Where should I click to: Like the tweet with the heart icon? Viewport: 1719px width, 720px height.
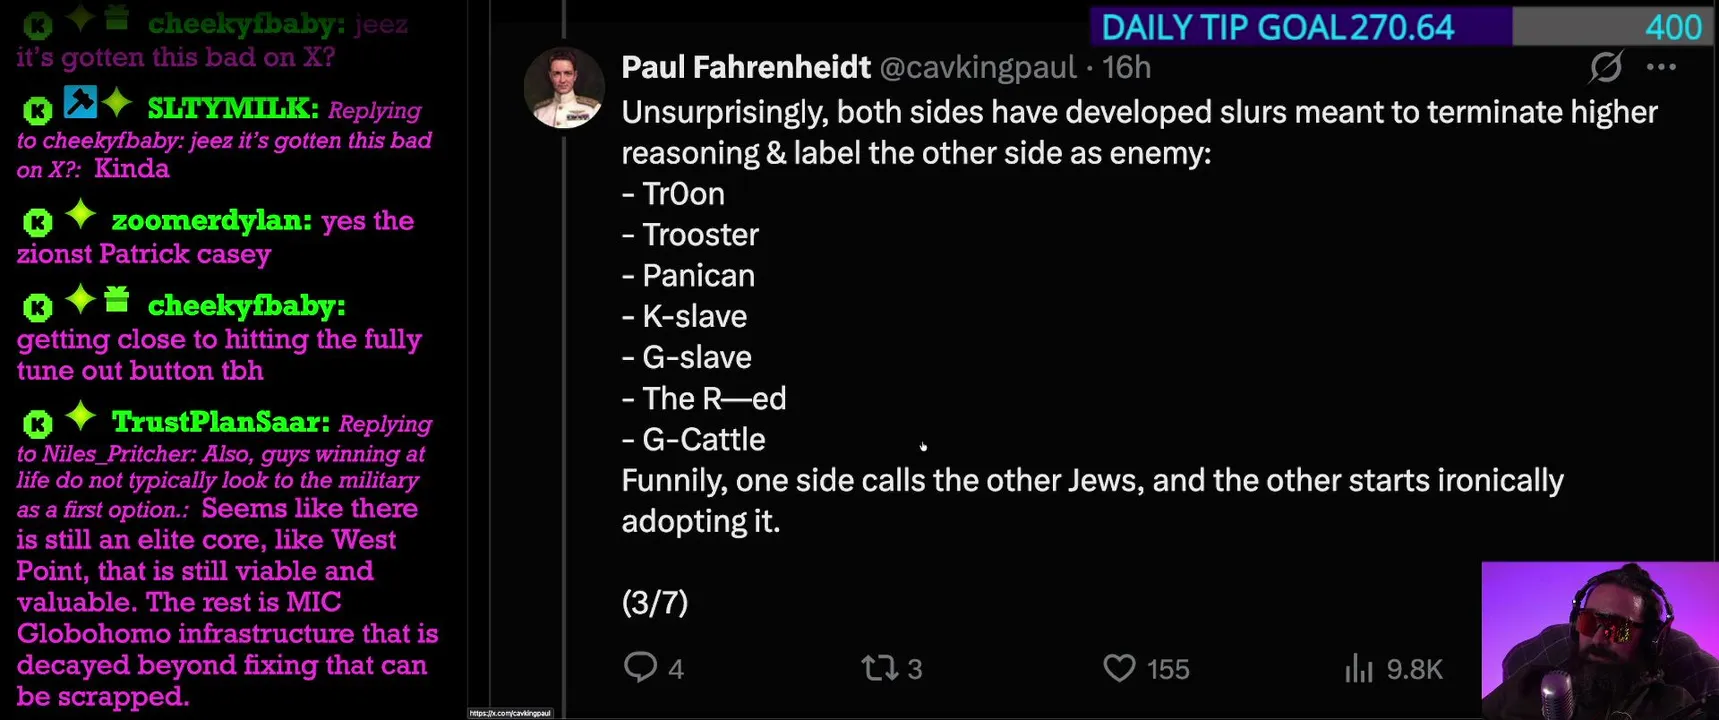pyautogui.click(x=1119, y=667)
